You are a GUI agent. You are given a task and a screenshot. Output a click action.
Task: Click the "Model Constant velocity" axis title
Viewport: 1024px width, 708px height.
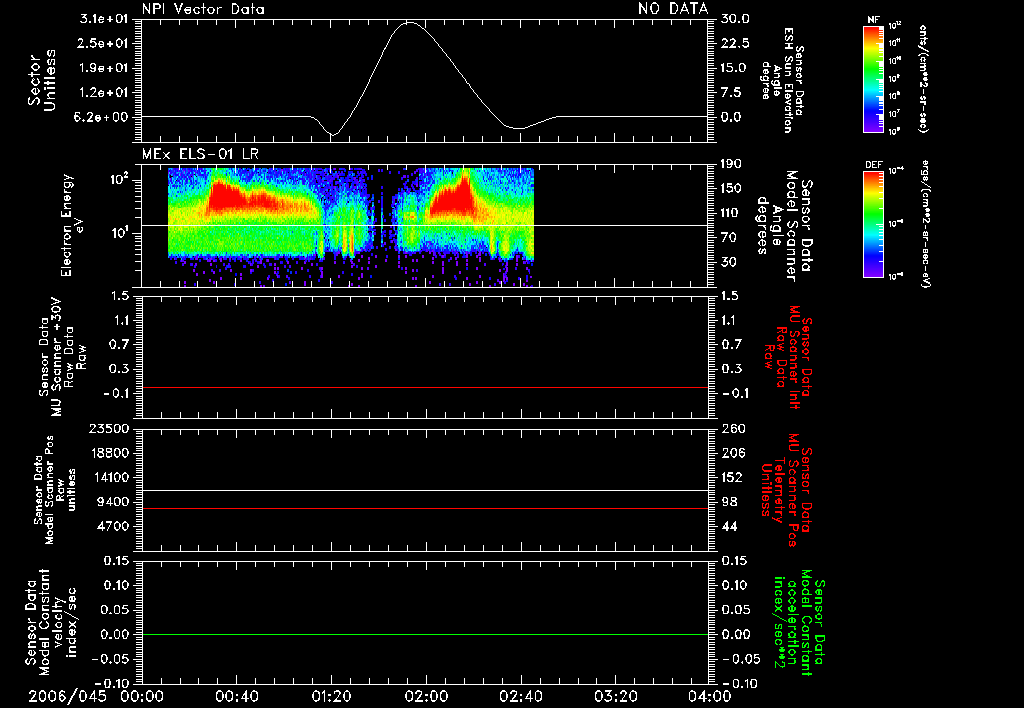point(51,621)
